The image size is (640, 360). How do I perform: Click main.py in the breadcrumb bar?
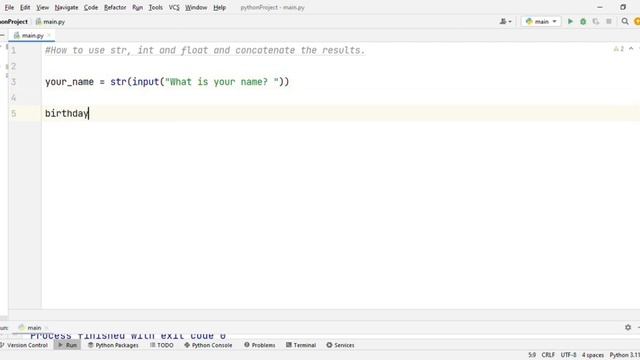click(x=50, y=22)
